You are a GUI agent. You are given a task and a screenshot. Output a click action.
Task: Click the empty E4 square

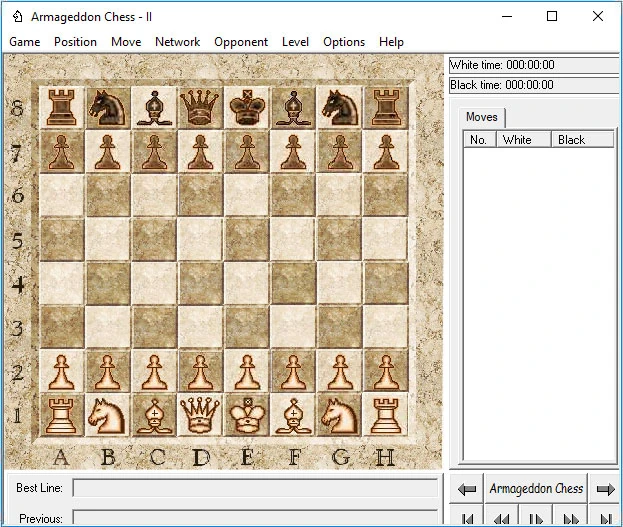tap(247, 283)
